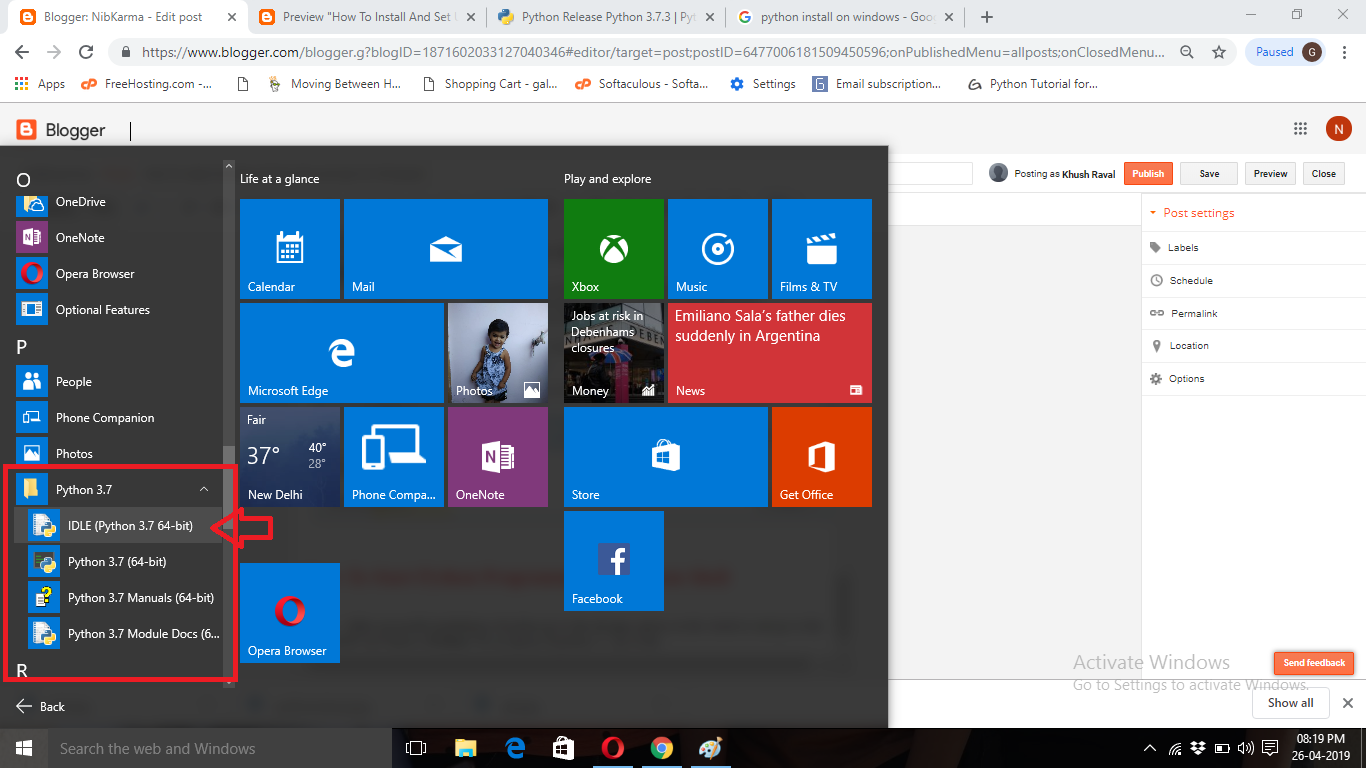
Task: Open Schedule in post settings
Action: click(1181, 280)
